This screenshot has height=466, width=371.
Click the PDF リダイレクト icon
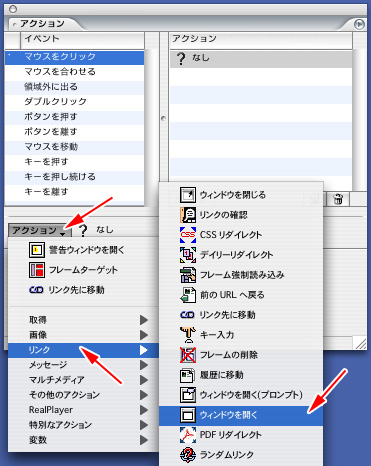point(188,435)
